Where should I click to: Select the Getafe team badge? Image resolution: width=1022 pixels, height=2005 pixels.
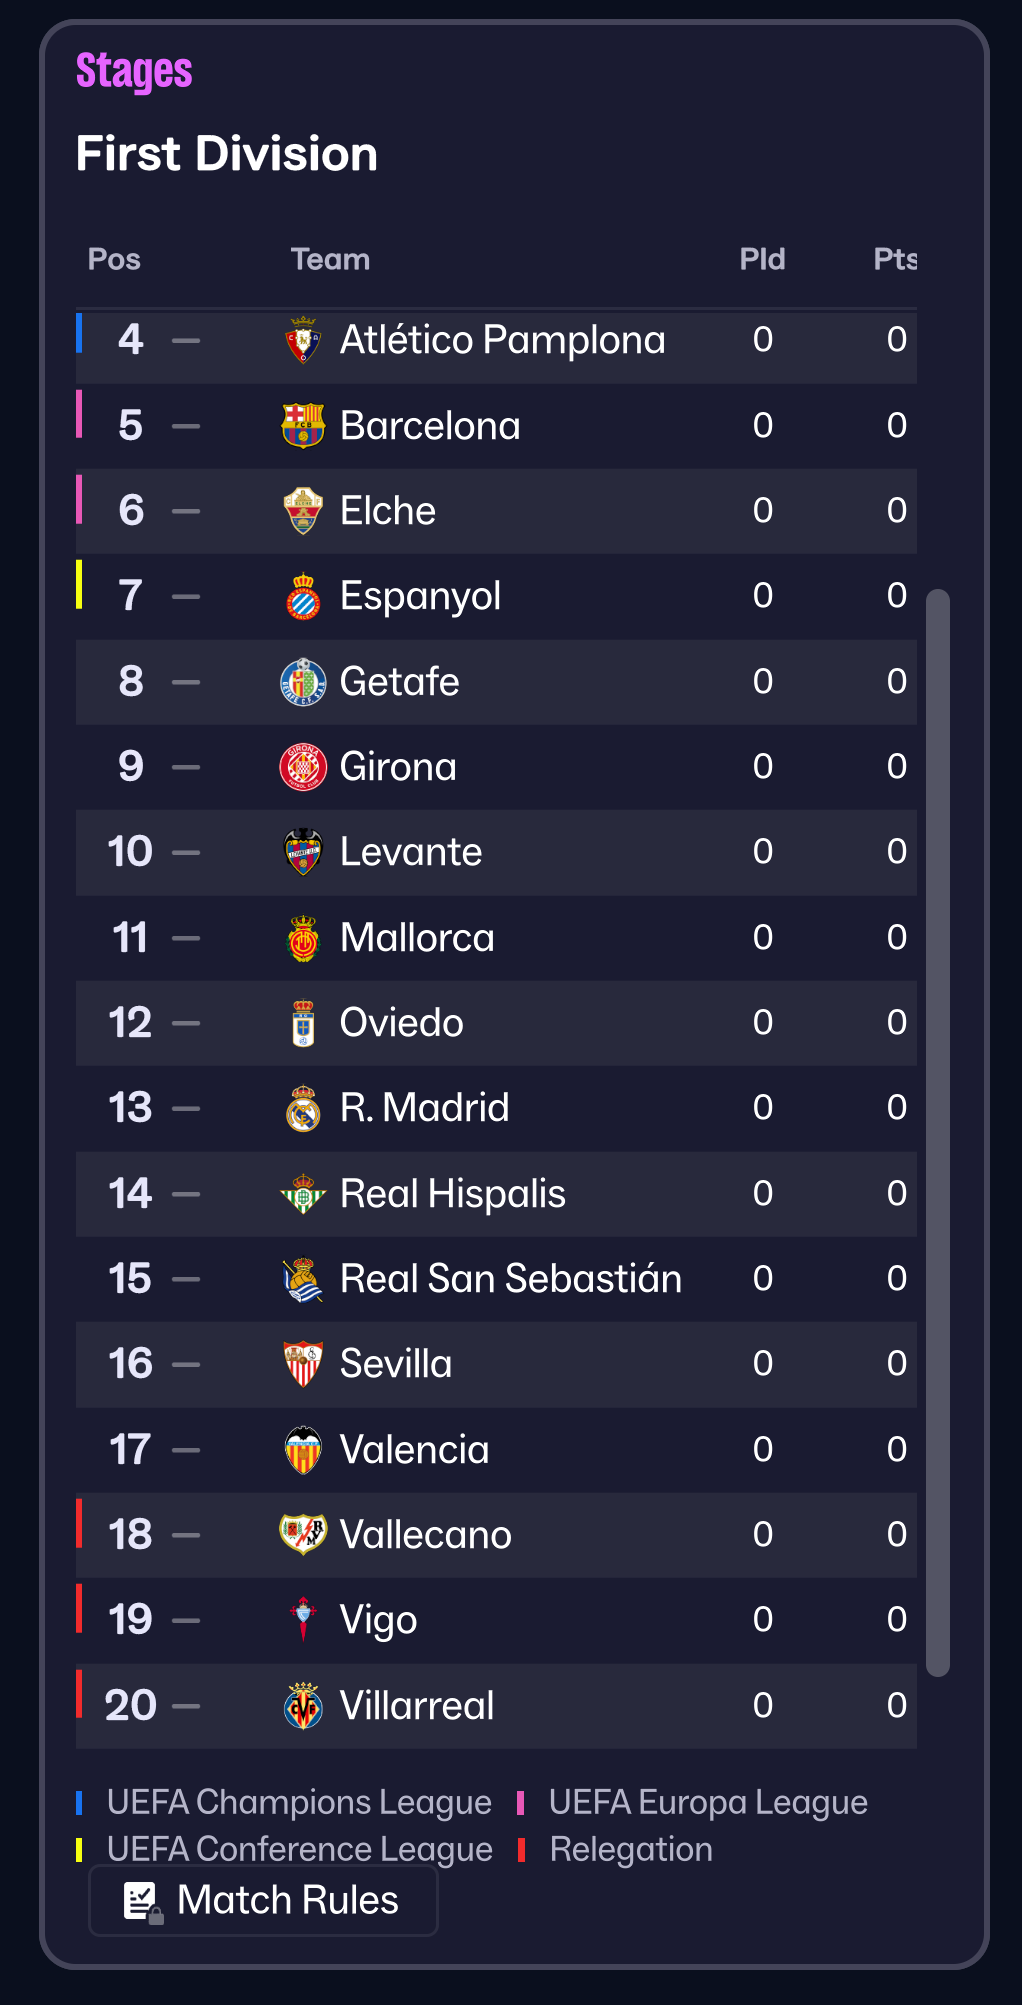point(303,682)
